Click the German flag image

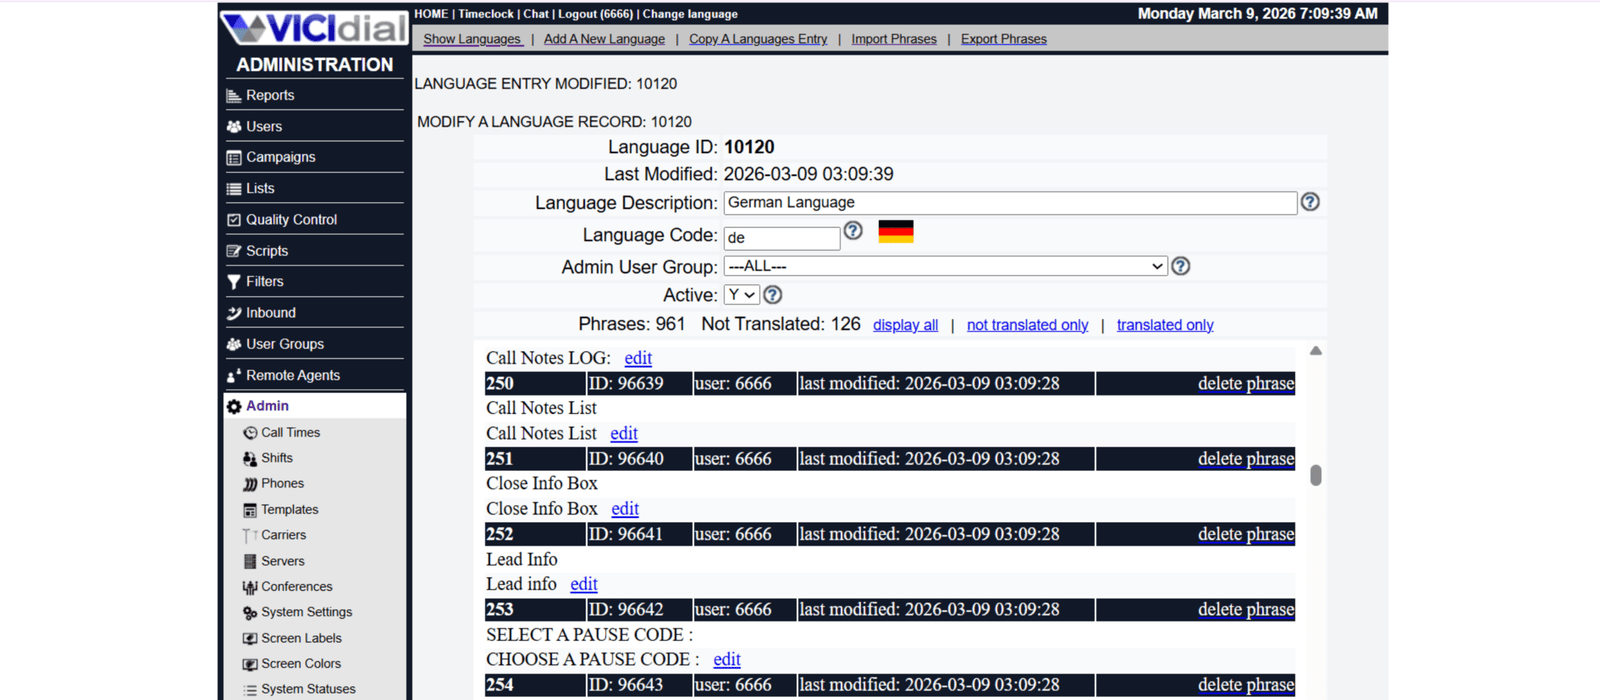pos(896,232)
